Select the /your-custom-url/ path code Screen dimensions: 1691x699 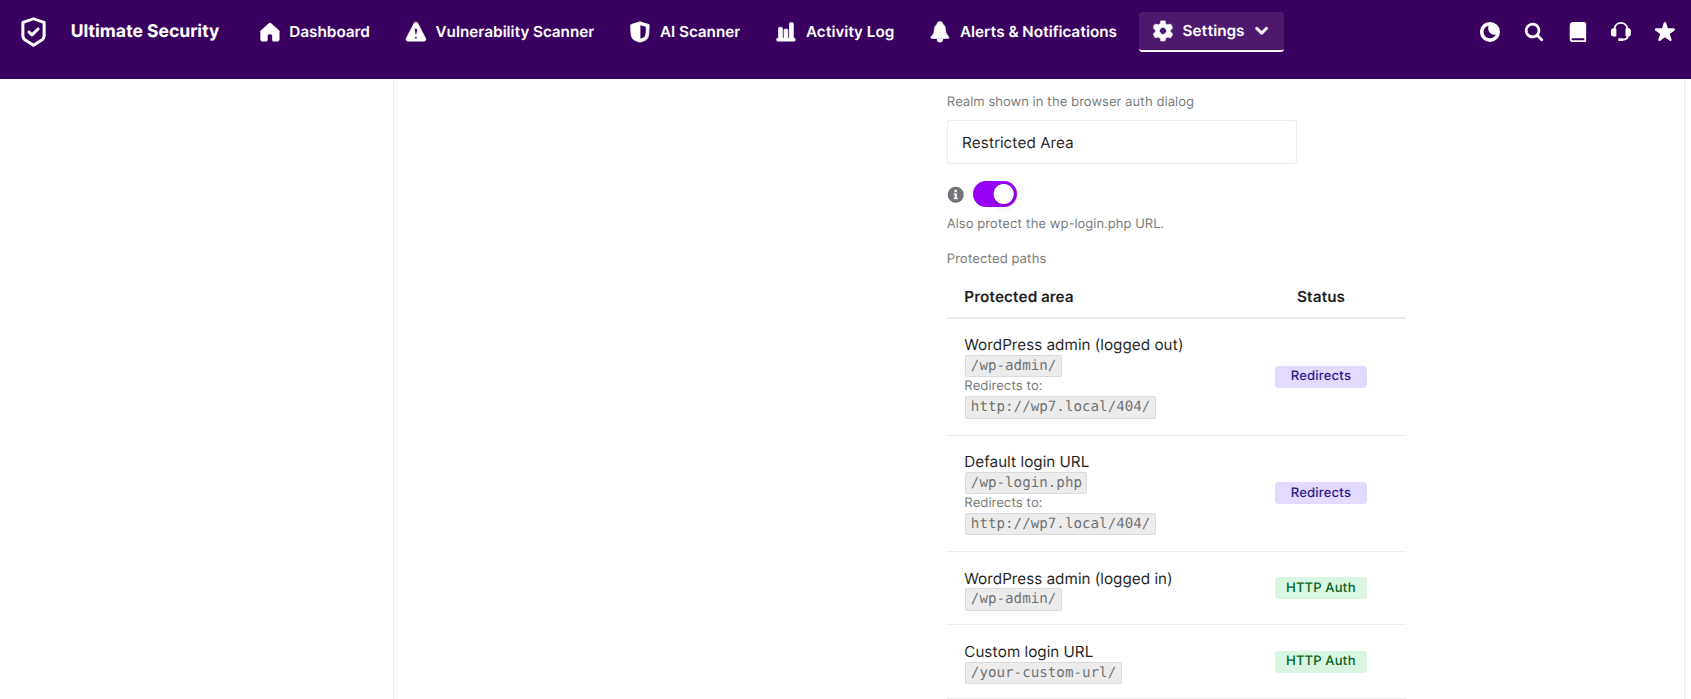coord(1043,673)
